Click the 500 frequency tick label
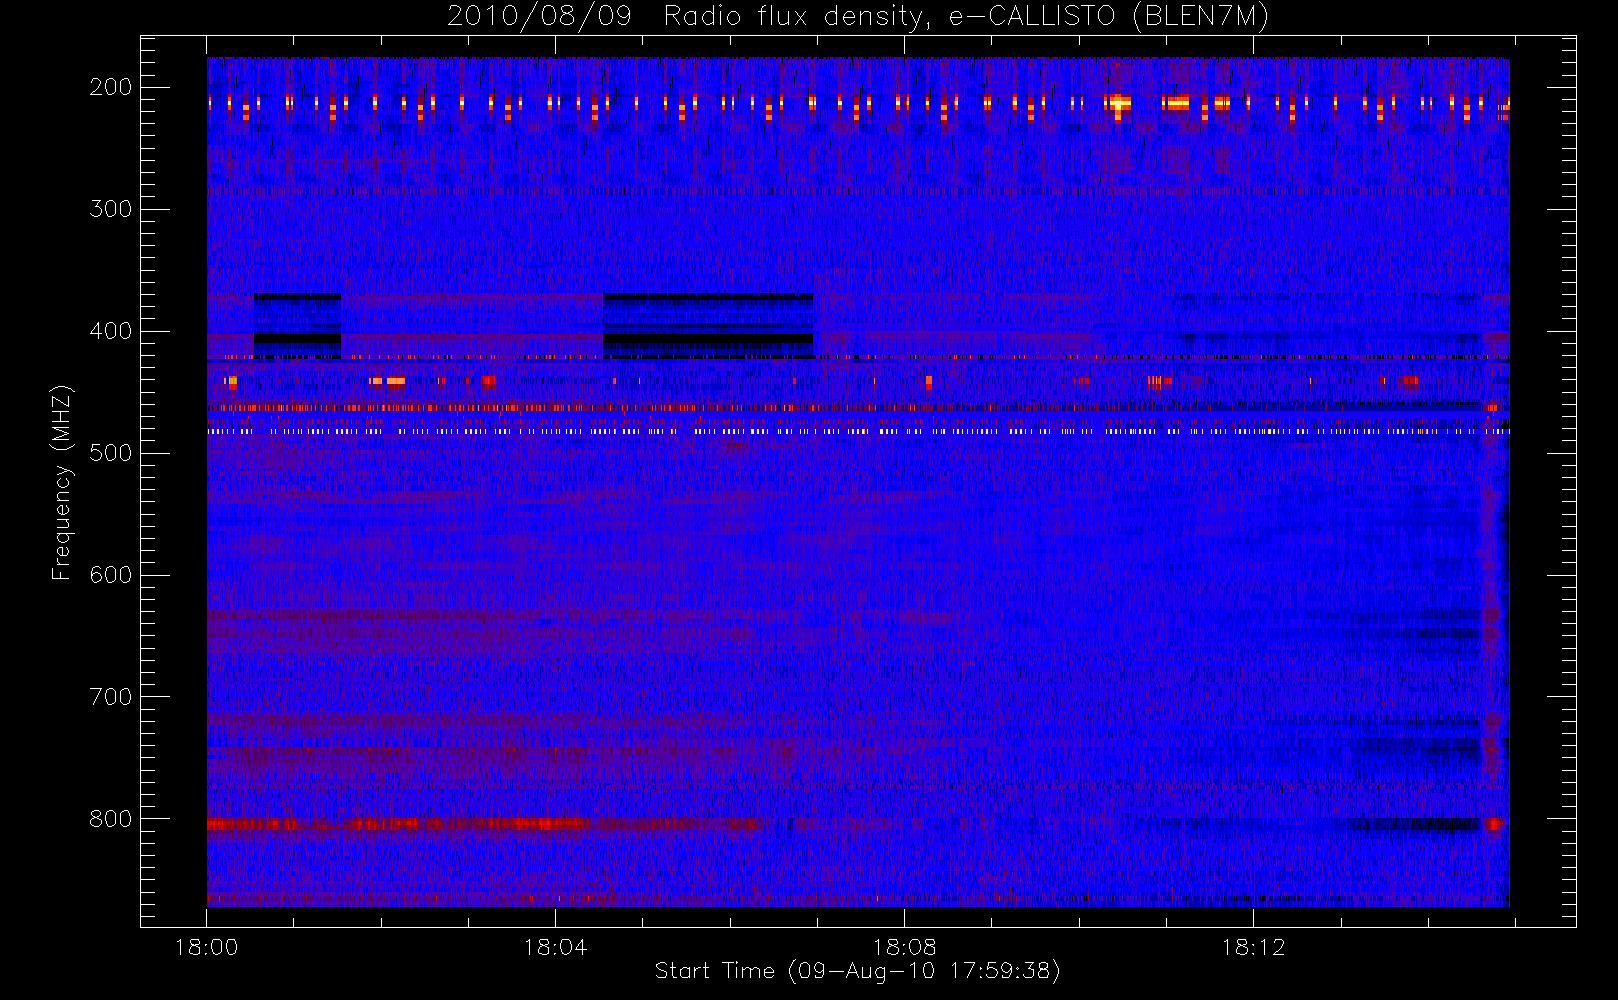This screenshot has width=1618, height=1000. tap(111, 453)
